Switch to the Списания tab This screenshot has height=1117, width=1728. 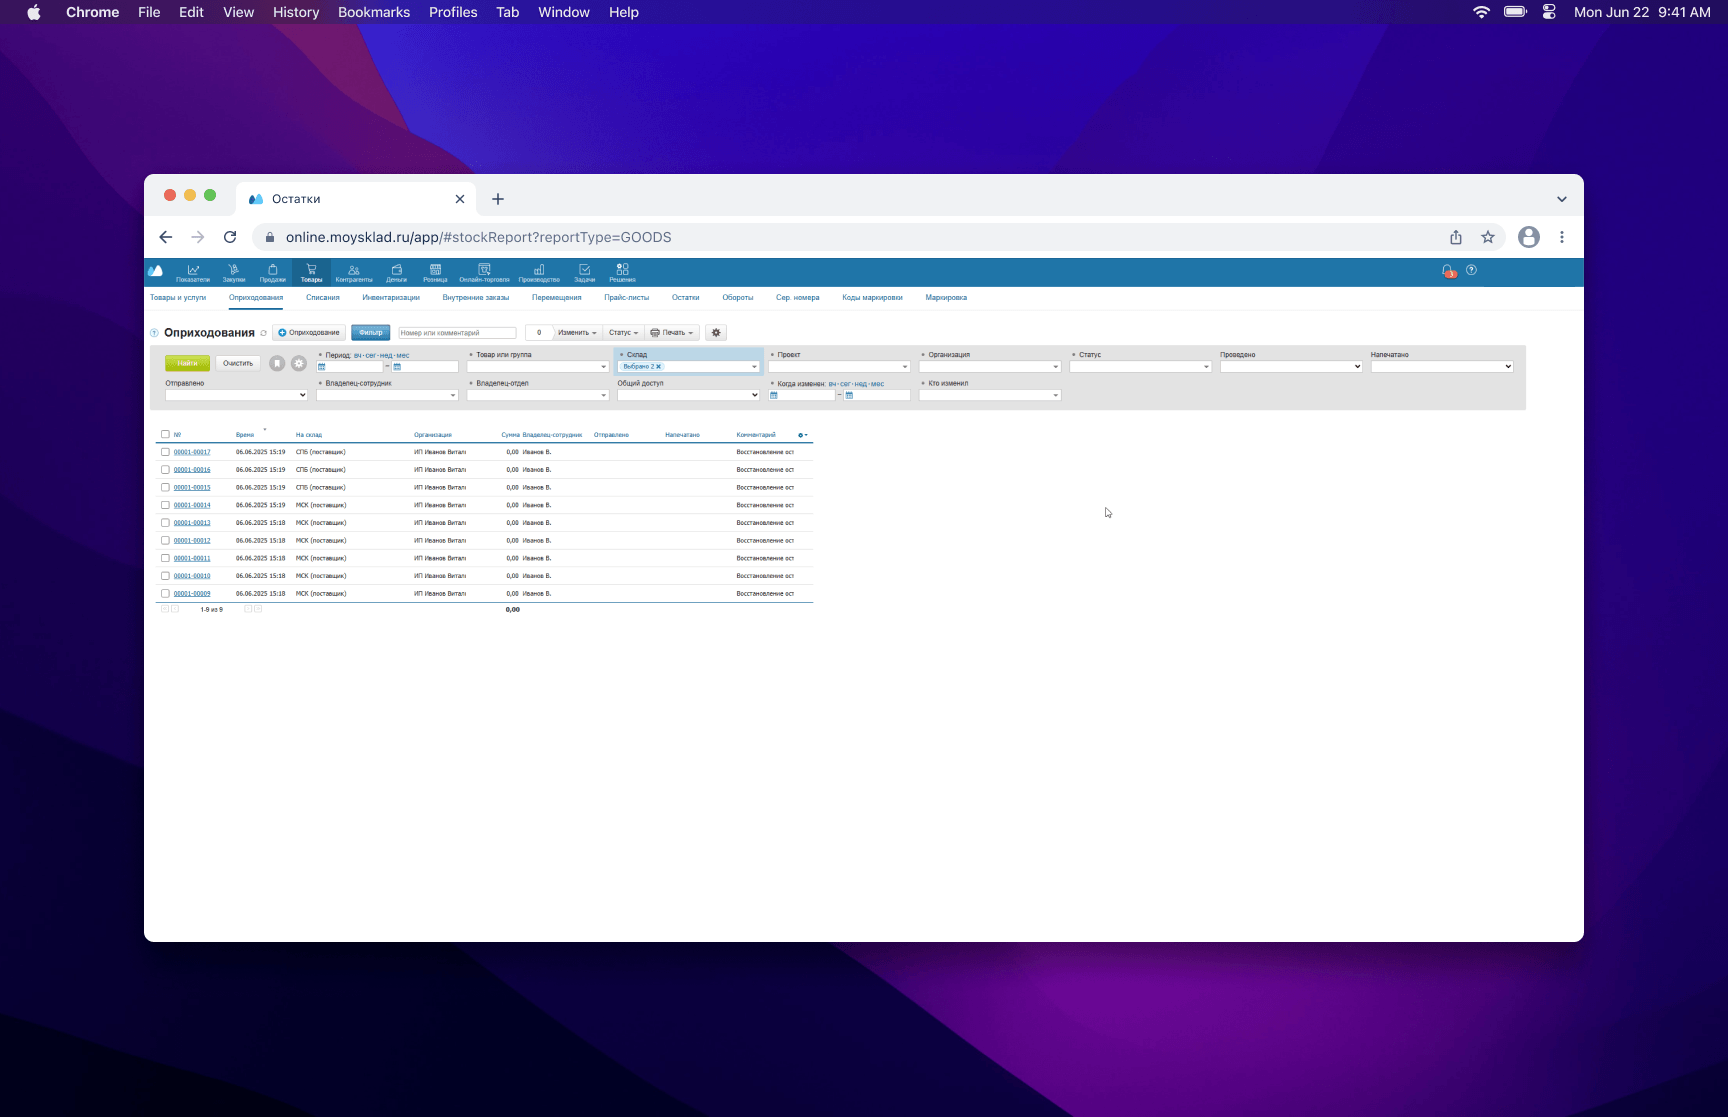[x=322, y=298]
